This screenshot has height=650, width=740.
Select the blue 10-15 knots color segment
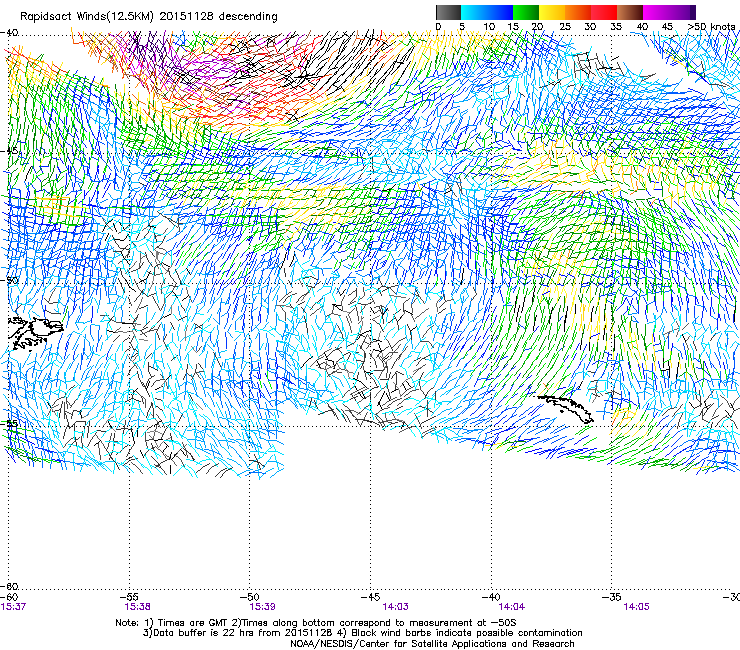500,12
